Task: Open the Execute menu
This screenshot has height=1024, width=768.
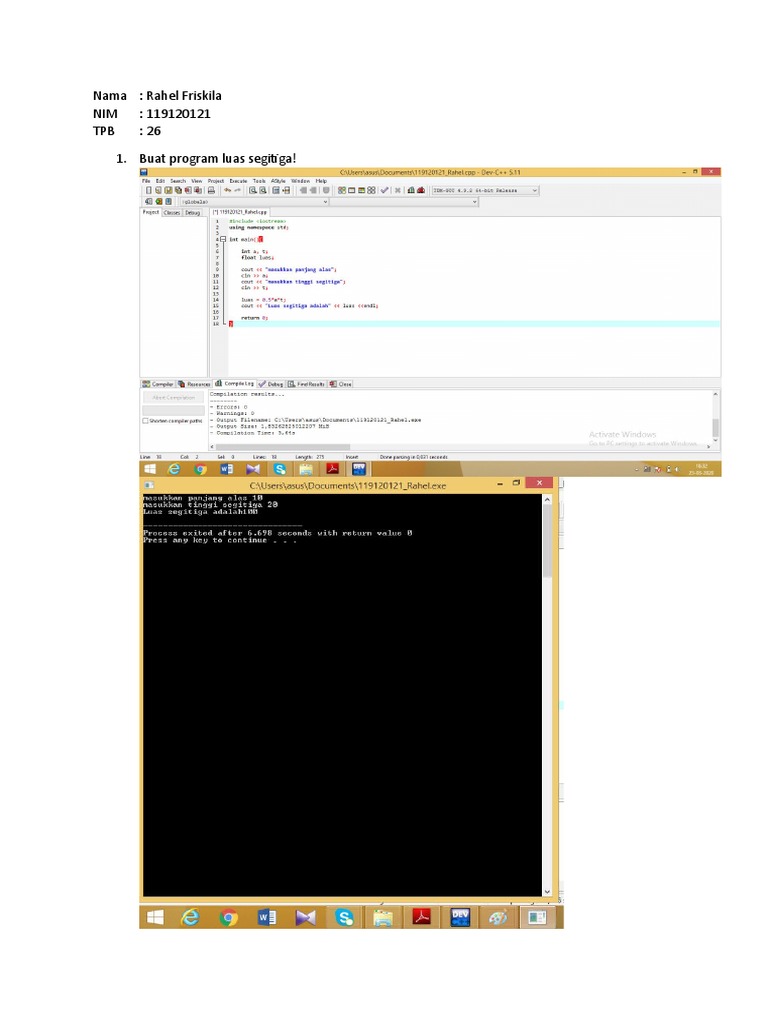Action: pos(238,181)
